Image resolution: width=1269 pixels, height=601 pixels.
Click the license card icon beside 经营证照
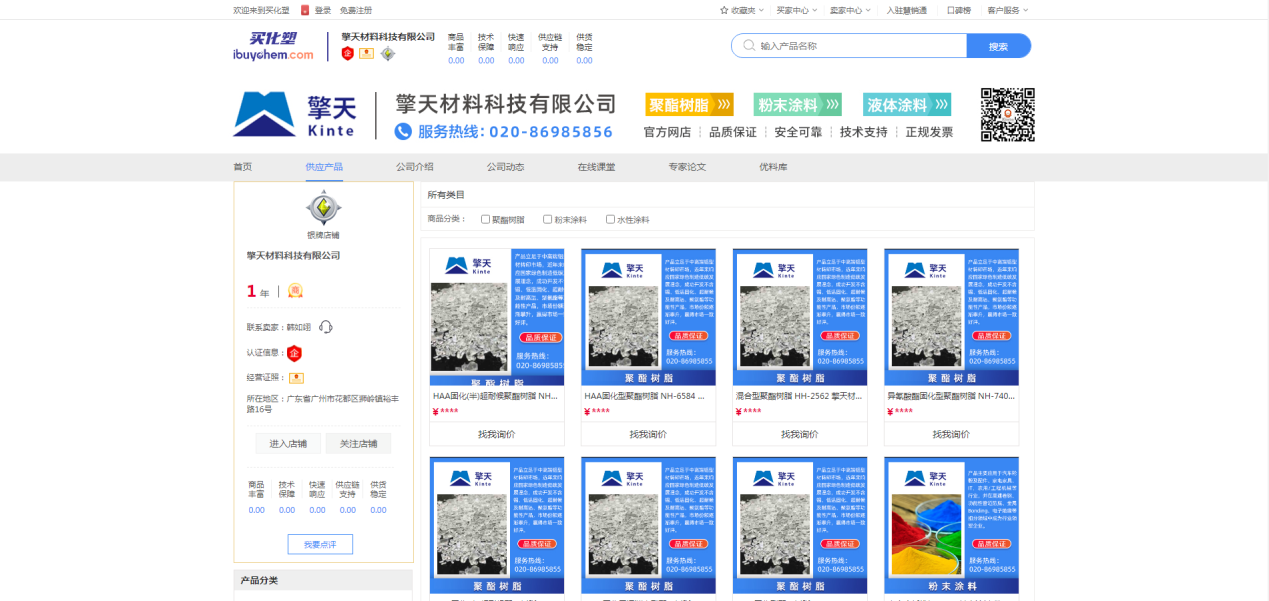coord(296,378)
